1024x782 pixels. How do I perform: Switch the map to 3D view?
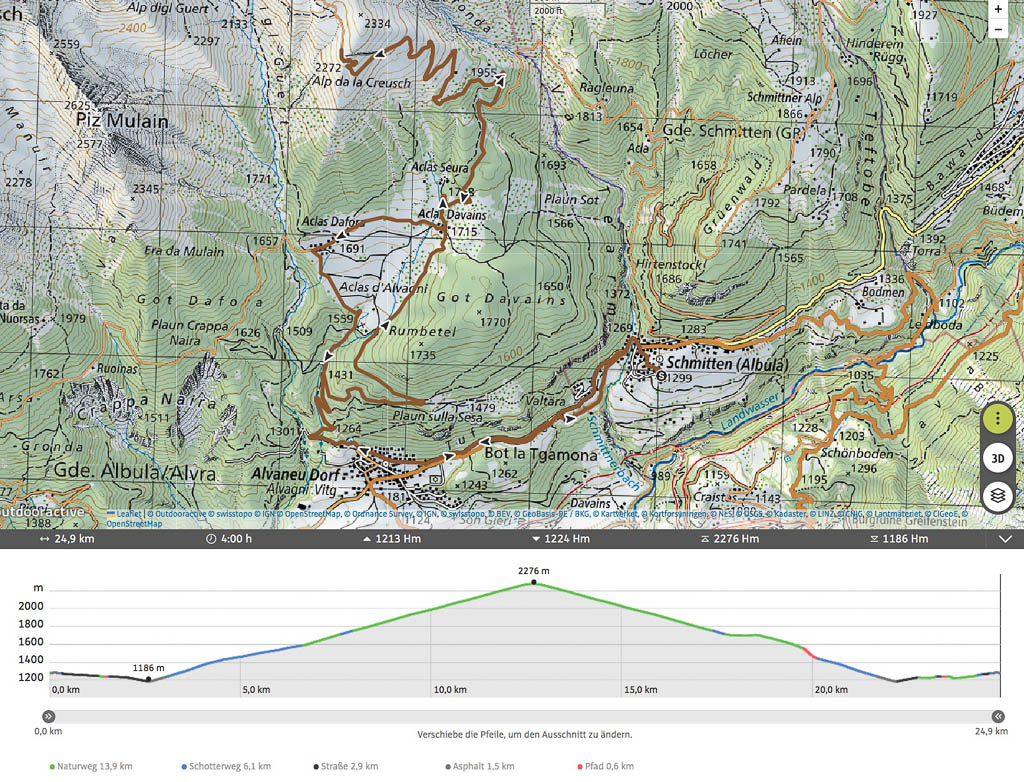click(996, 457)
